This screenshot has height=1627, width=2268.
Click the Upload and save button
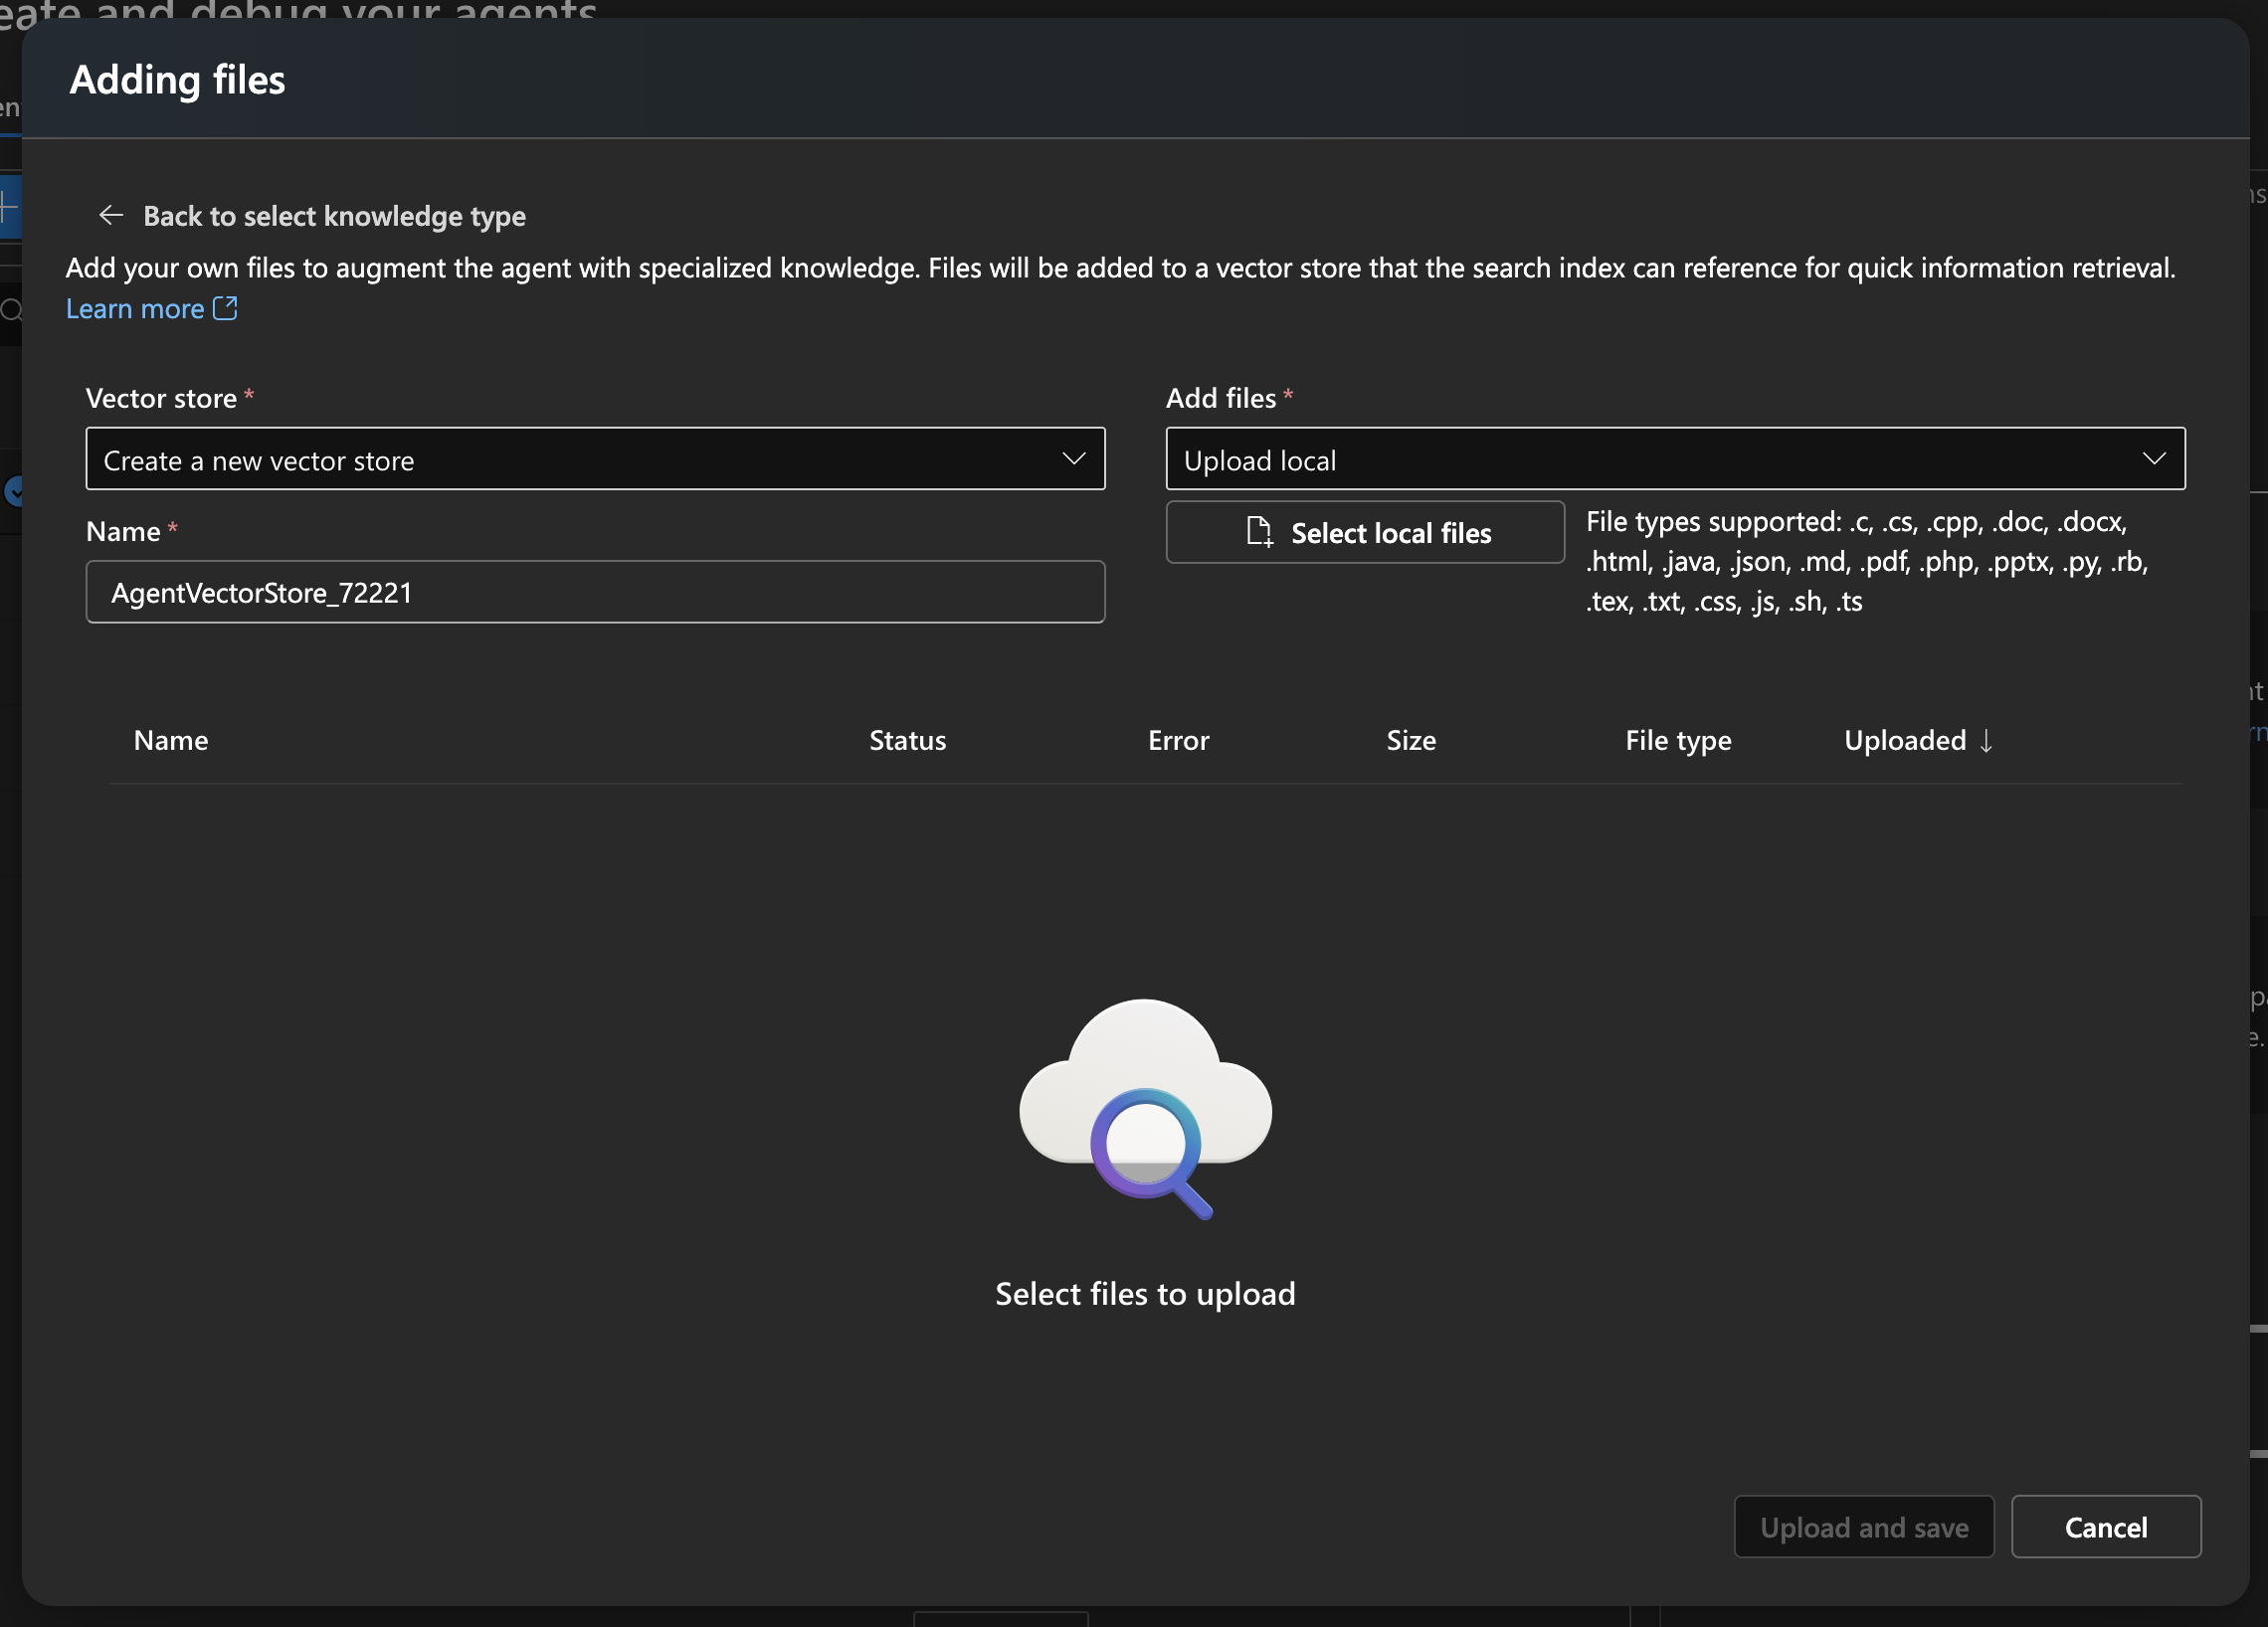click(1863, 1527)
